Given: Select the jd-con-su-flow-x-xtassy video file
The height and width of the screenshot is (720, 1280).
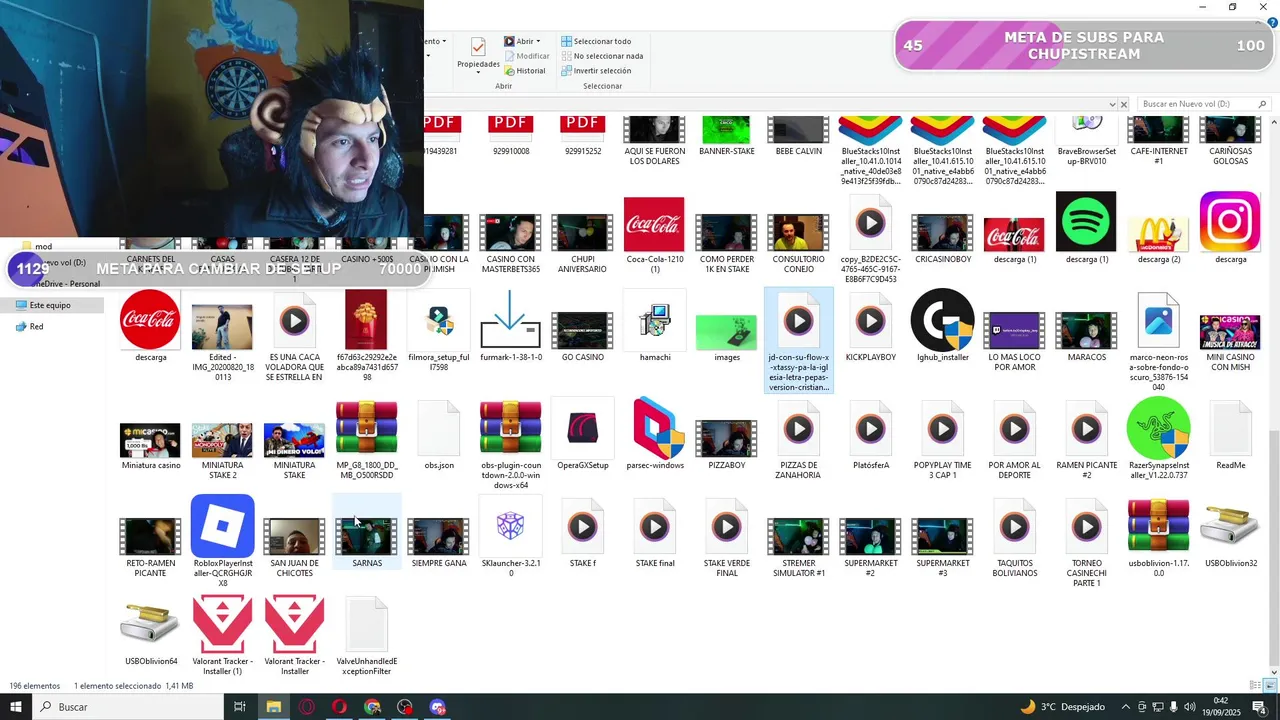Looking at the screenshot, I should [x=798, y=340].
